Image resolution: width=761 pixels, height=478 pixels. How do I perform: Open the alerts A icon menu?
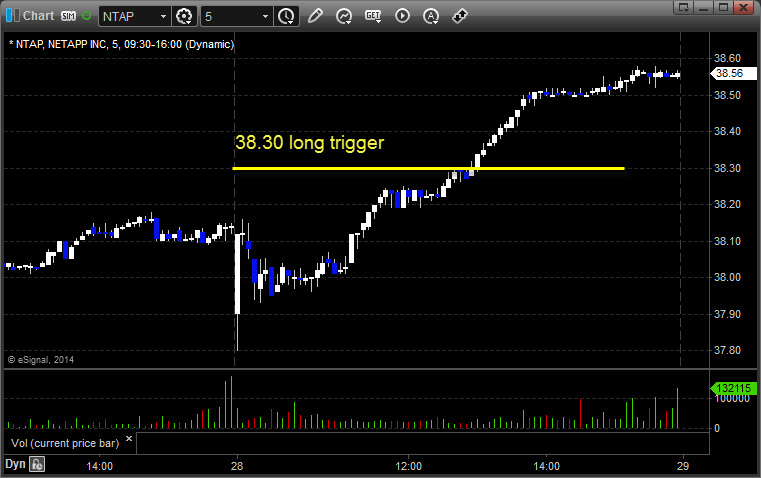[x=431, y=16]
